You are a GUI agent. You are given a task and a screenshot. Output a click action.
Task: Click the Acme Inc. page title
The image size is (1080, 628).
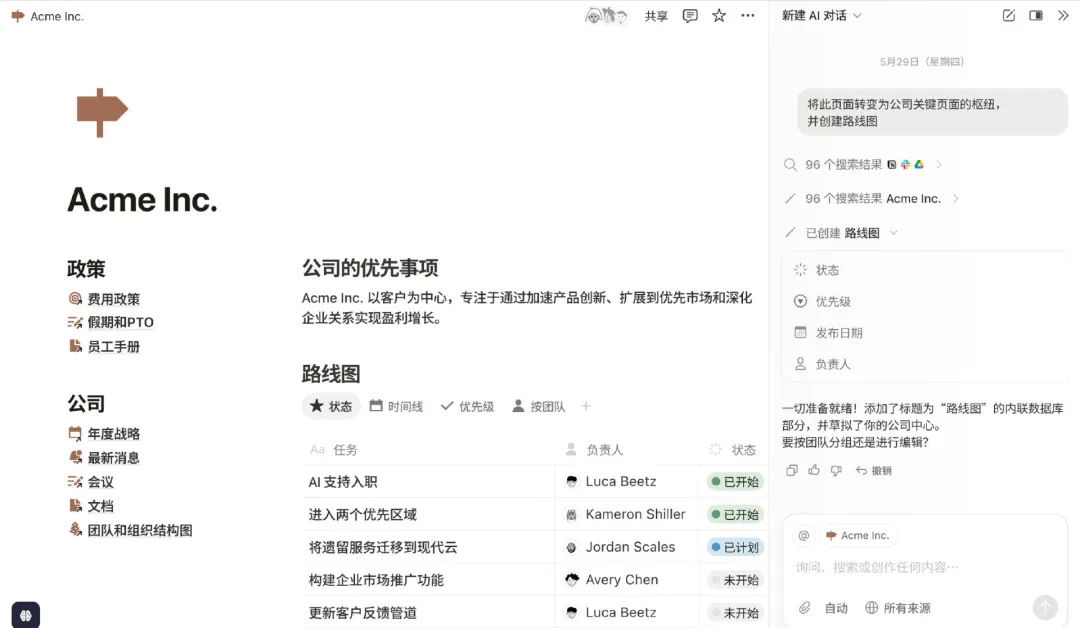click(x=142, y=200)
